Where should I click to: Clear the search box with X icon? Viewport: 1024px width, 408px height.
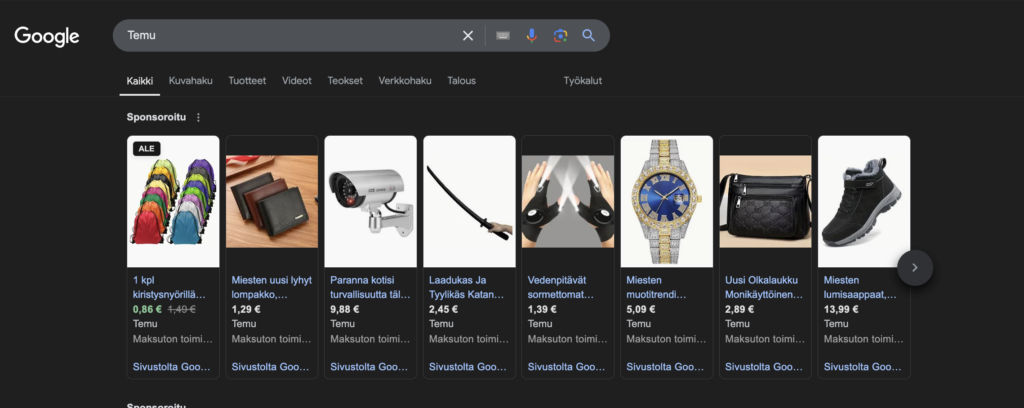[467, 36]
